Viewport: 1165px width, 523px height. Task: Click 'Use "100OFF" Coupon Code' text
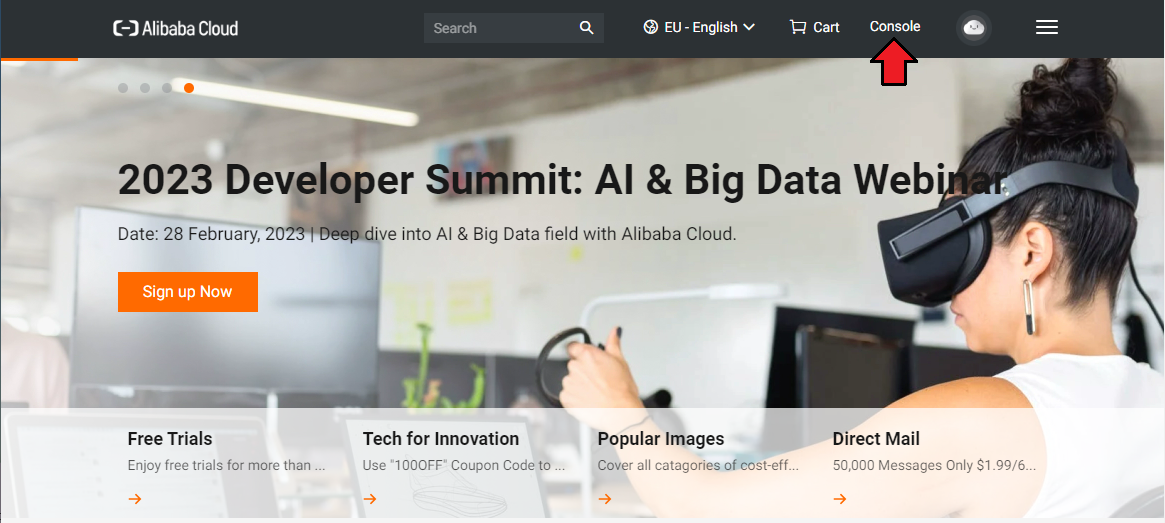tap(464, 467)
